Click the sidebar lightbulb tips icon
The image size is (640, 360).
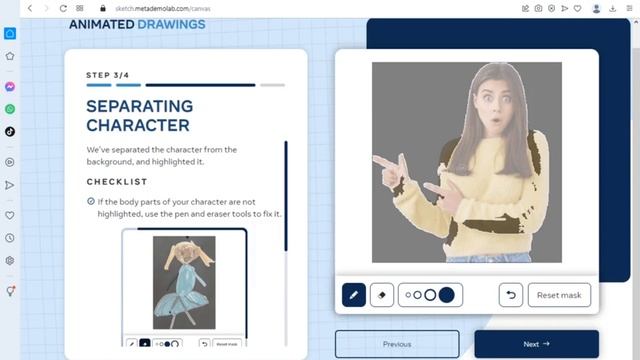[10, 291]
